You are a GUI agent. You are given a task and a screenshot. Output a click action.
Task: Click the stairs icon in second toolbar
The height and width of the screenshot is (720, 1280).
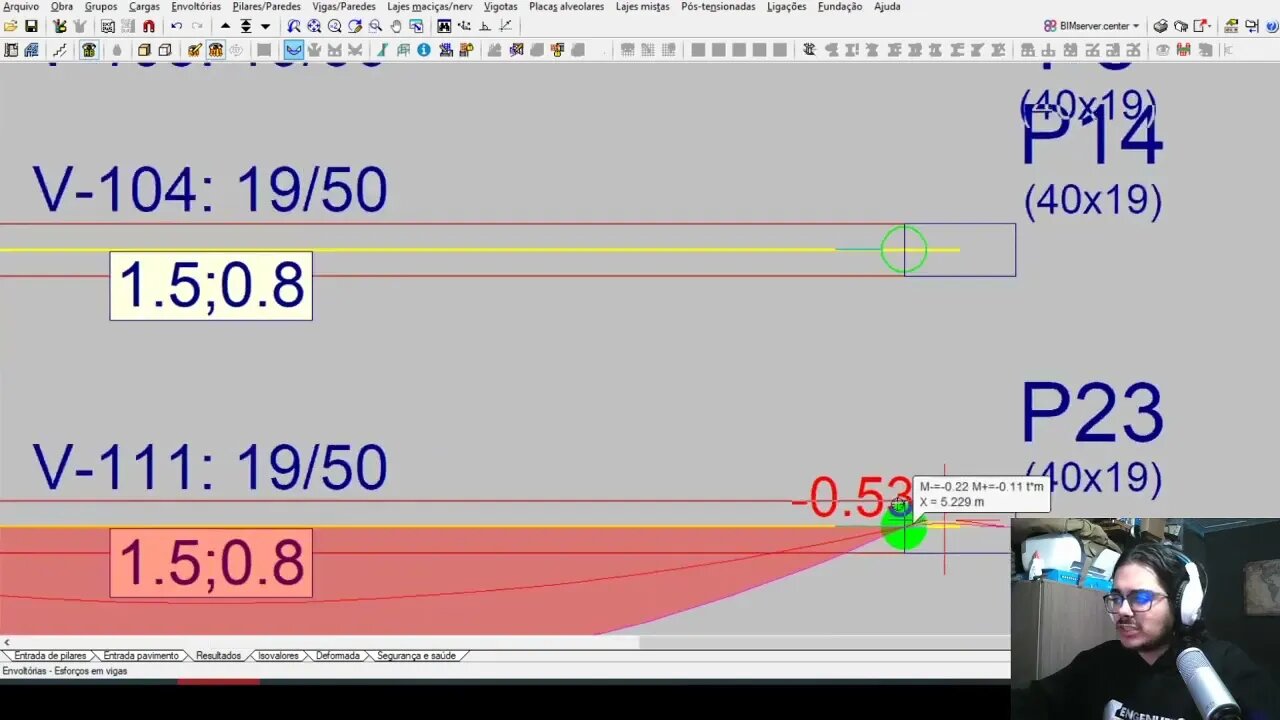[x=59, y=49]
